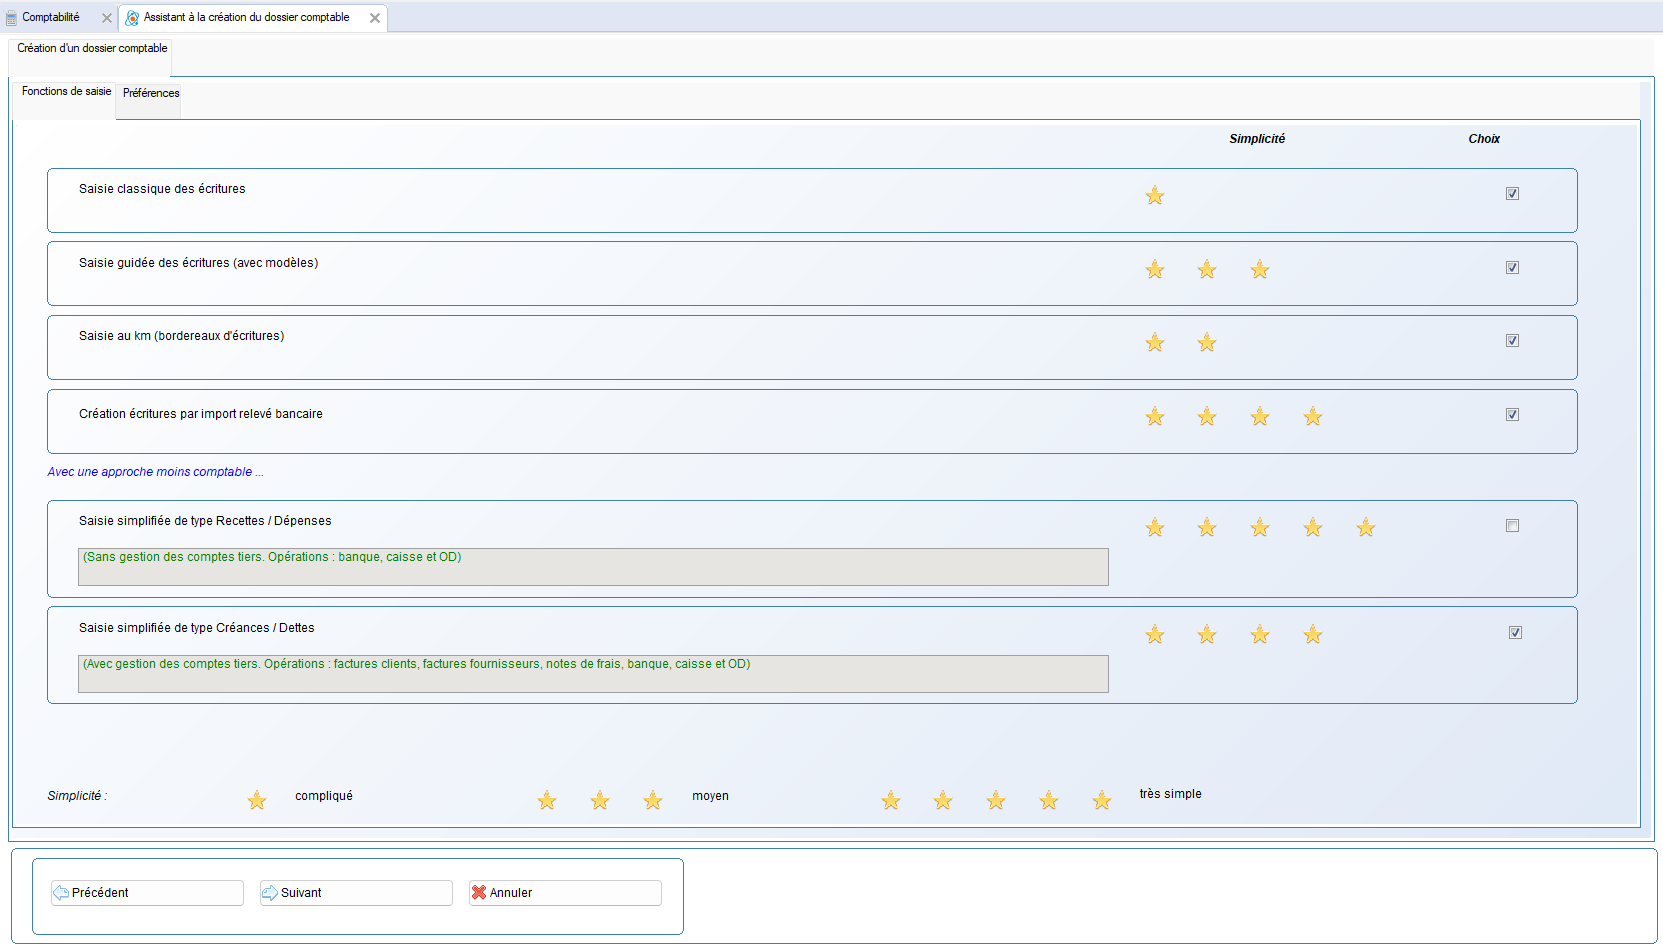Click the first star in Saisie guidée row

point(1155,269)
